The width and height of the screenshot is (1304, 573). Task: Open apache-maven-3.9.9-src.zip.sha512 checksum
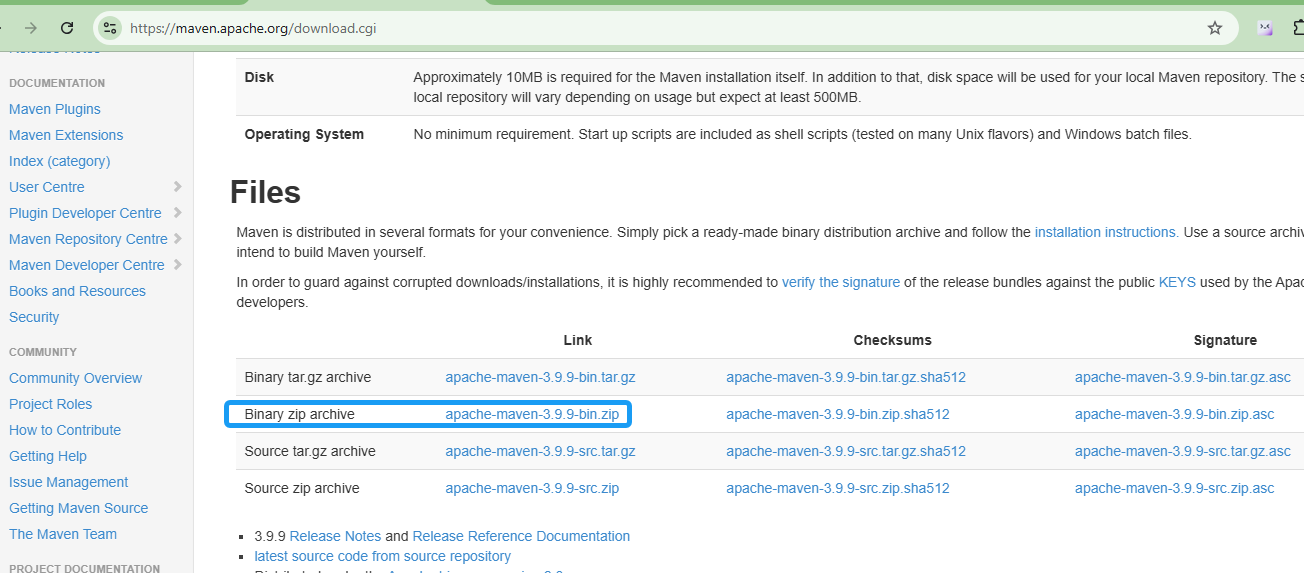(x=838, y=488)
